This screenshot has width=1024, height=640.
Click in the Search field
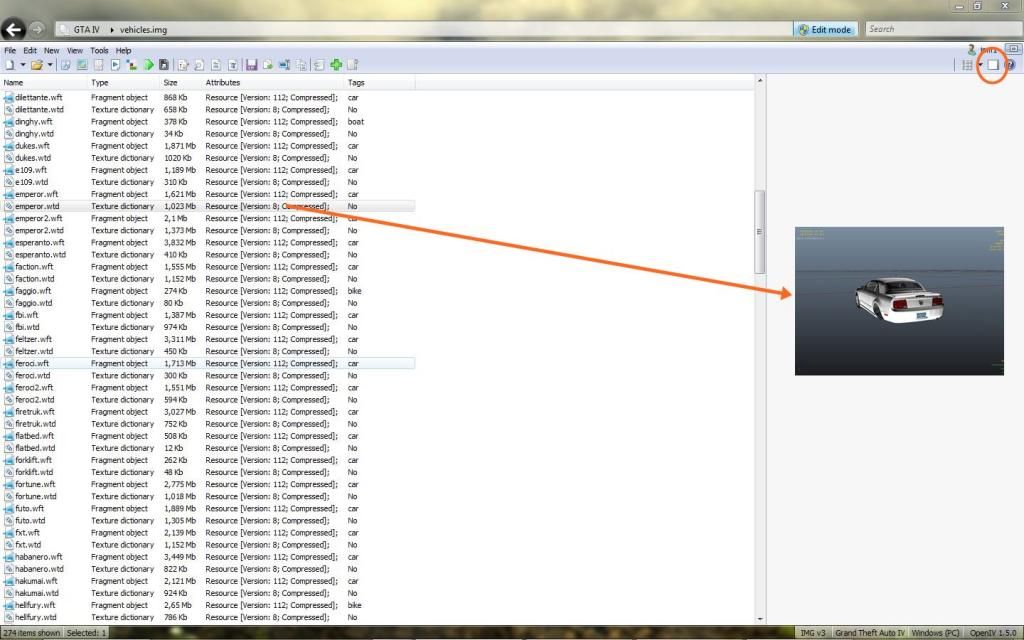pos(940,29)
